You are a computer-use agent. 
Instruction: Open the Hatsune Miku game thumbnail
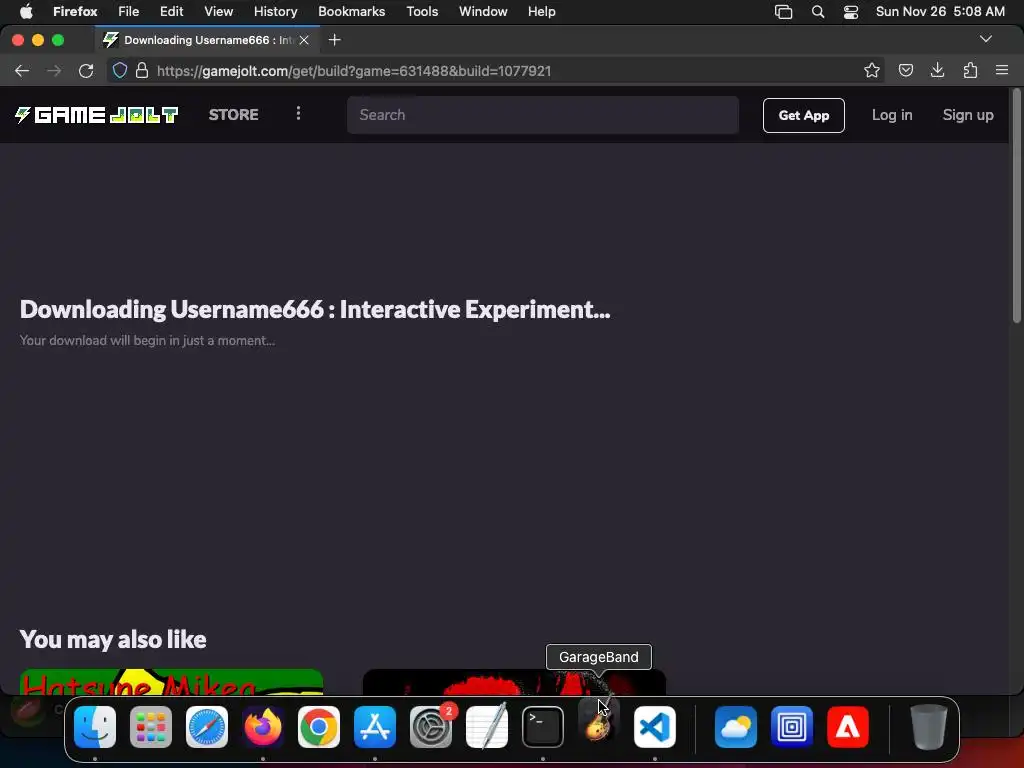coord(171,682)
